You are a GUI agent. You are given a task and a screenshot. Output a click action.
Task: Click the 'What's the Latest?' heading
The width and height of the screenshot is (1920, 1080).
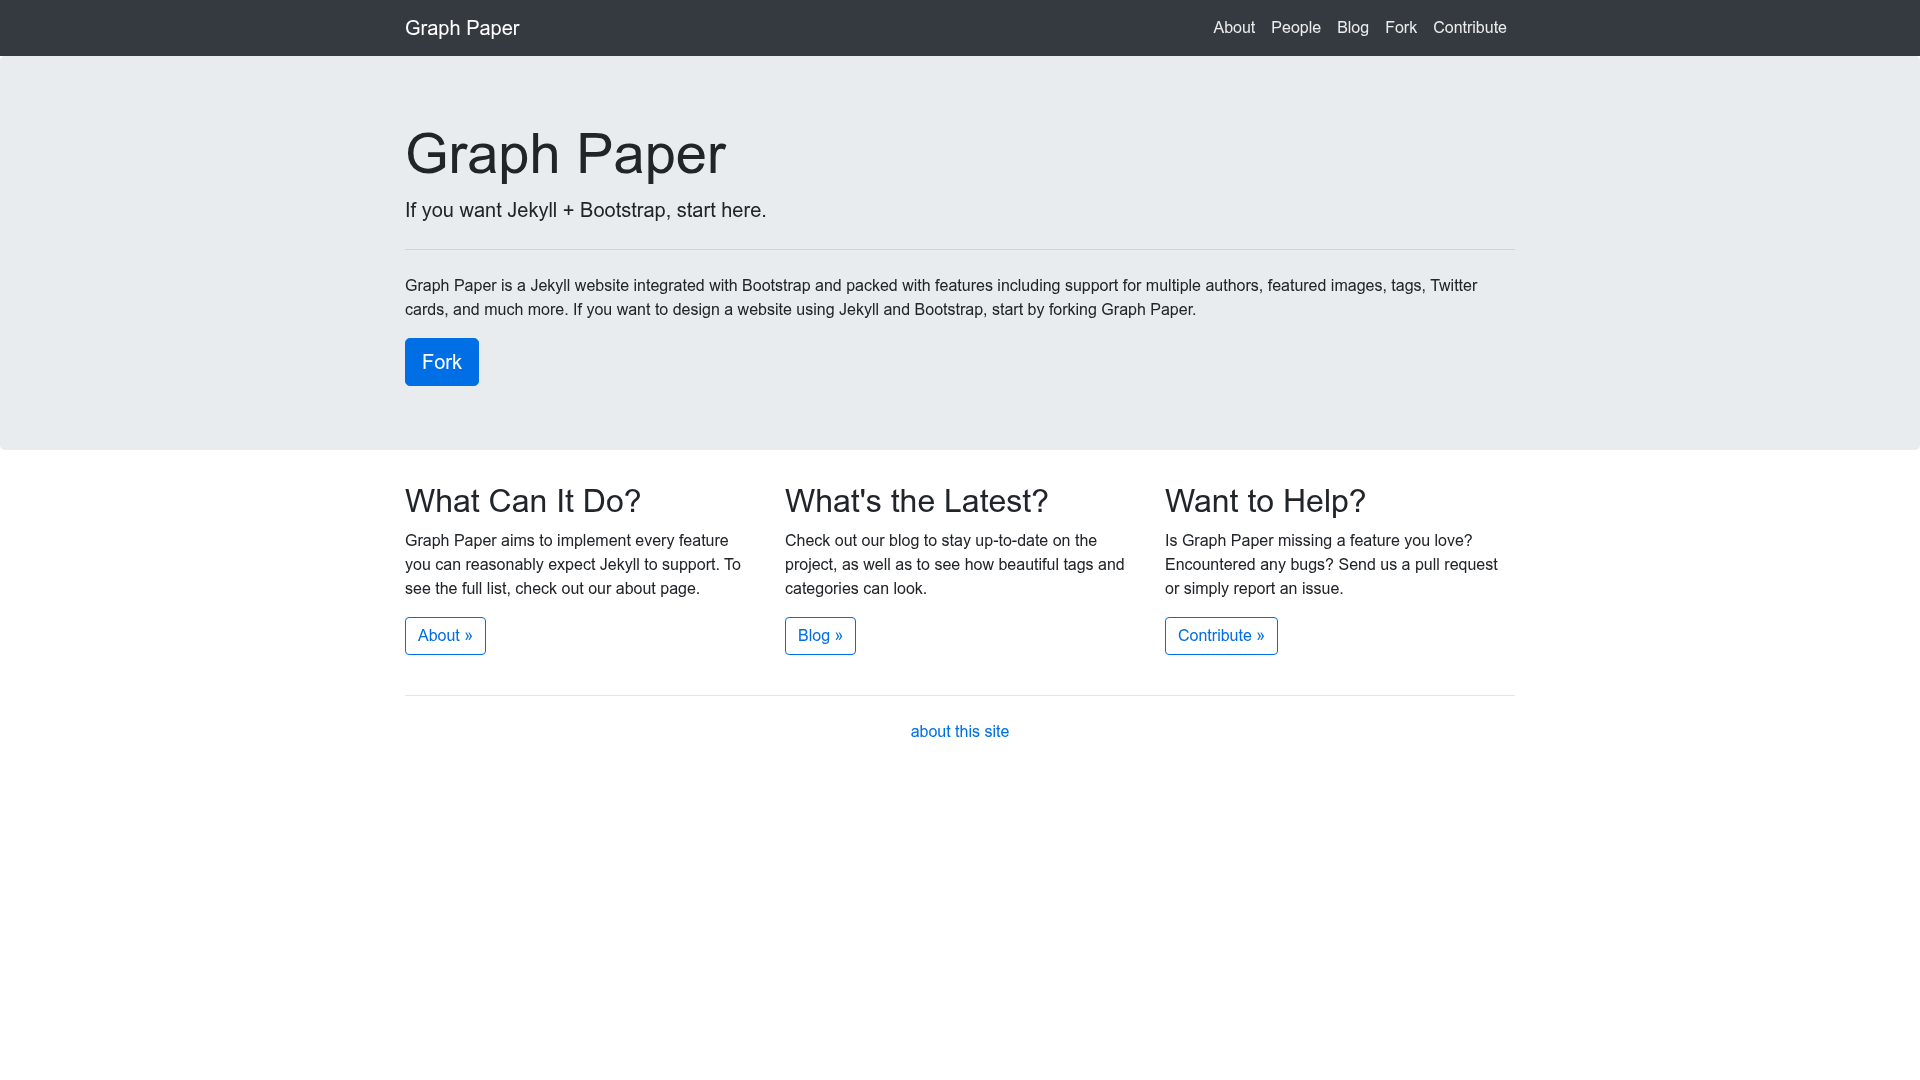coord(917,501)
